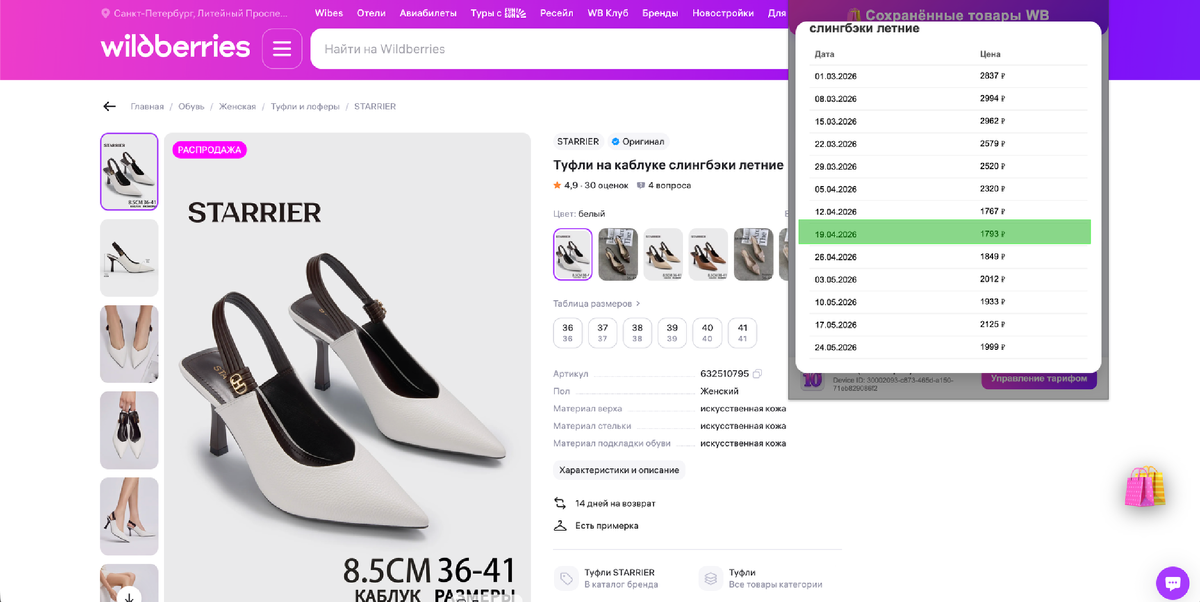Image resolution: width=1200 pixels, height=602 pixels.
Task: Click price 2012 ₽ for 03.05.2026
Action: [x=992, y=279]
